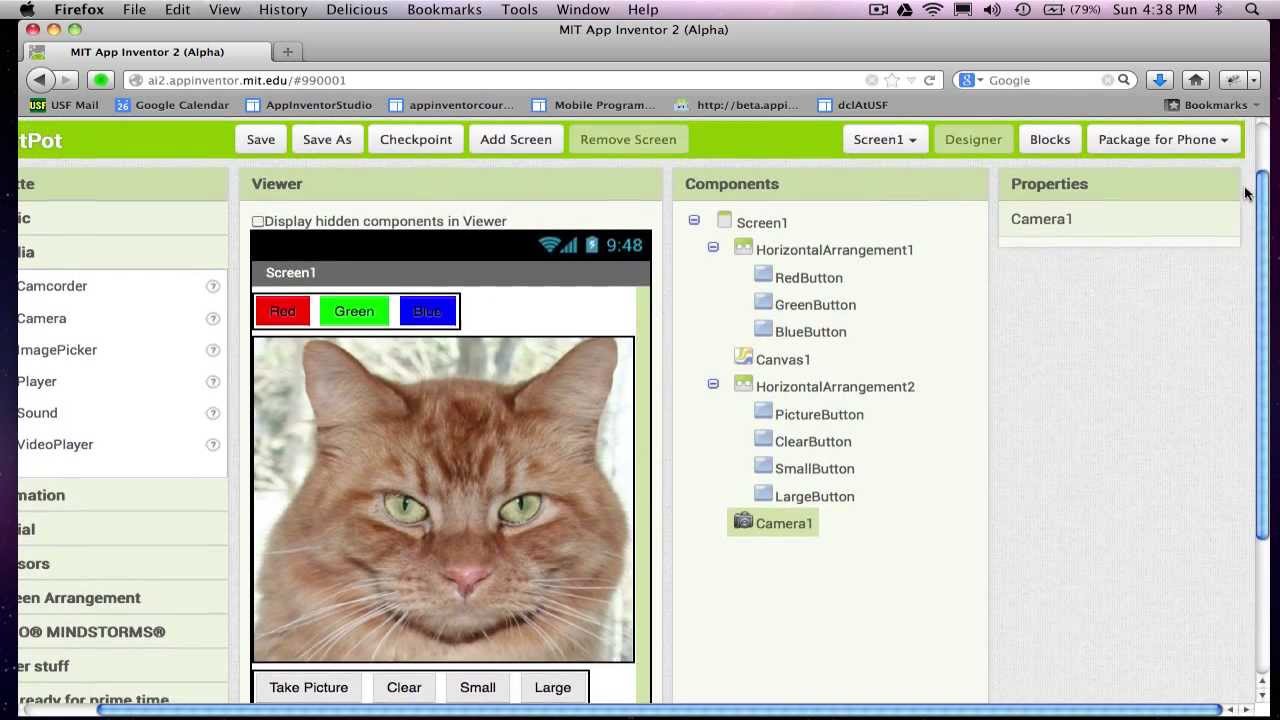Screen dimensions: 1280x720
Task: Open the USF Mail bookmark
Action: click(65, 105)
